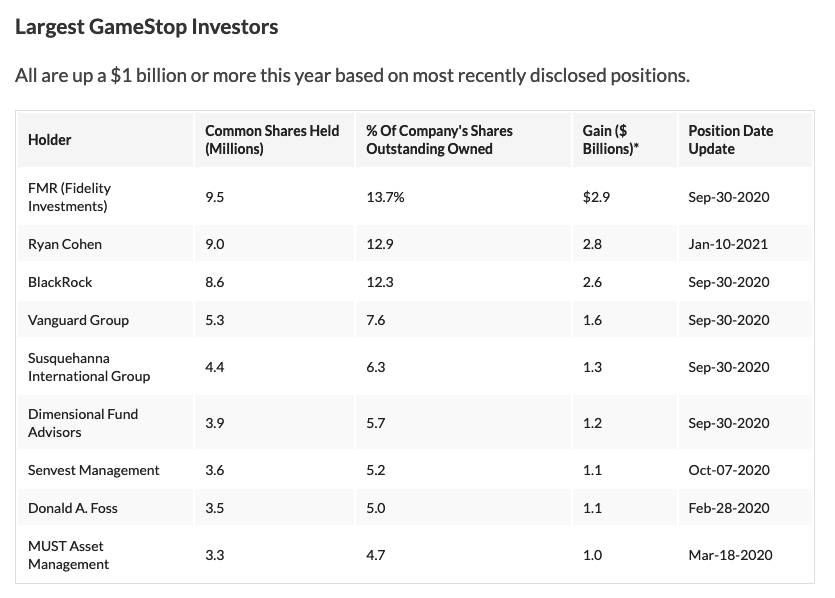Click the $2.9 gain value for FMR
This screenshot has width=835, height=598.
click(596, 197)
